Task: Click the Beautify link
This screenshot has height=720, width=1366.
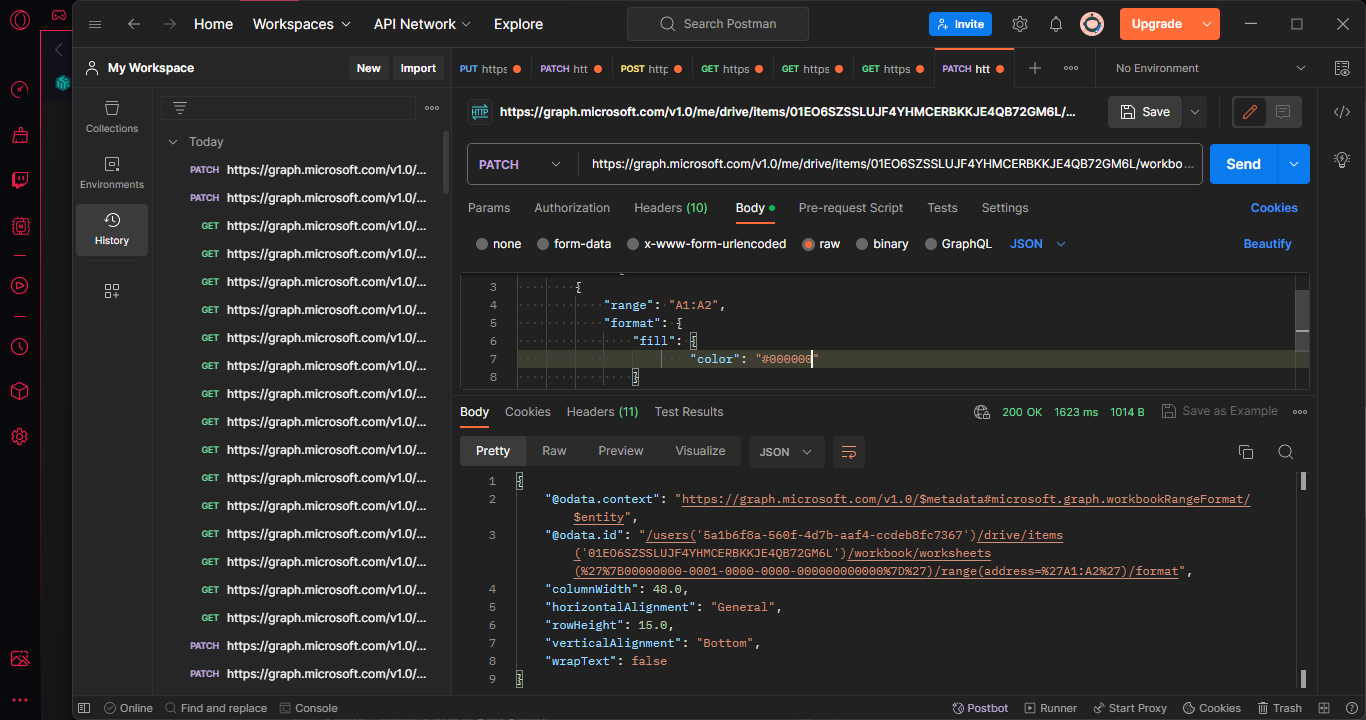Action: [x=1267, y=244]
